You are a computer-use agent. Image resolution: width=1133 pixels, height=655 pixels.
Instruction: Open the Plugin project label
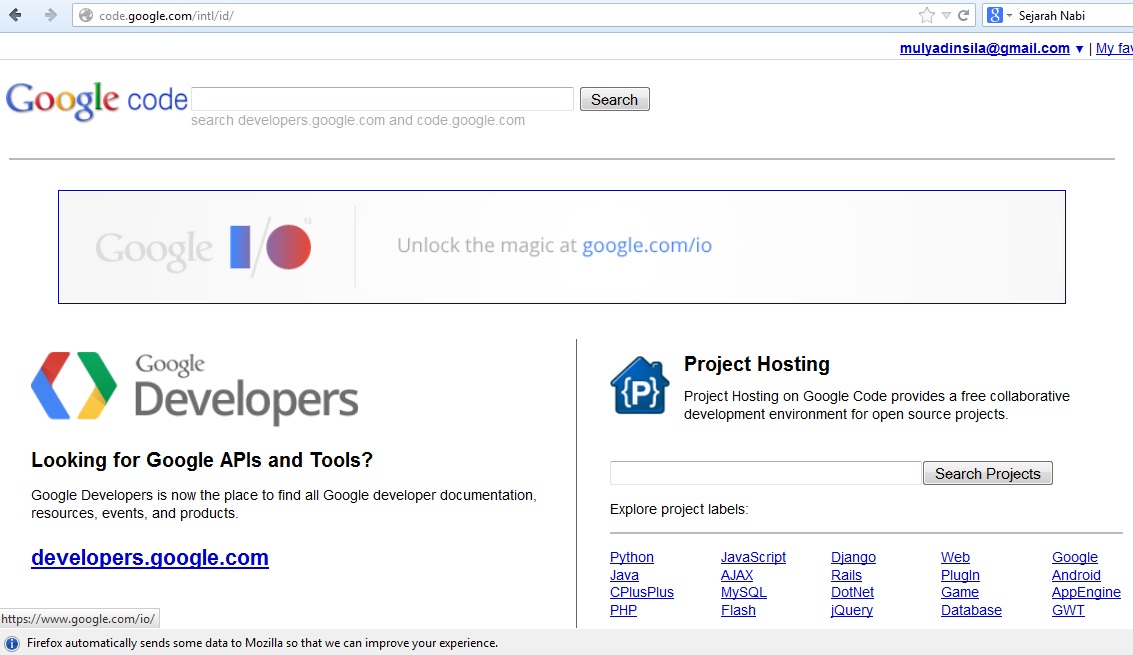point(960,575)
